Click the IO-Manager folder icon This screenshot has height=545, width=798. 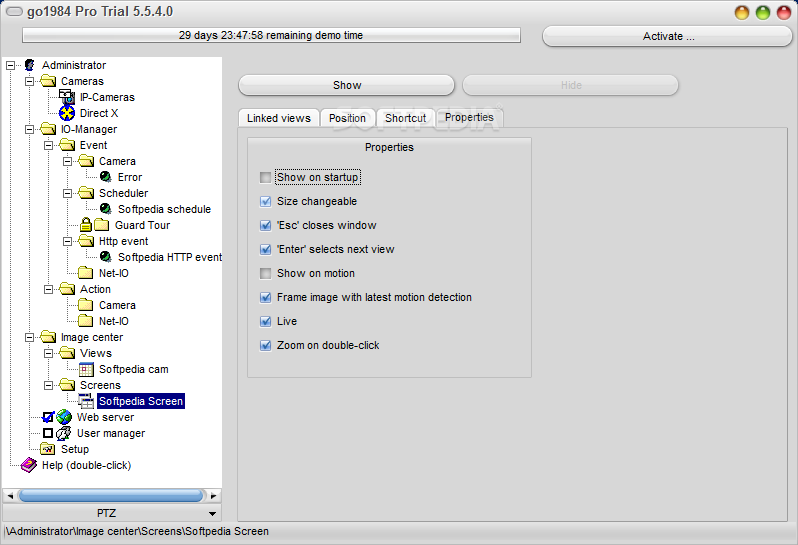pyautogui.click(x=48, y=129)
